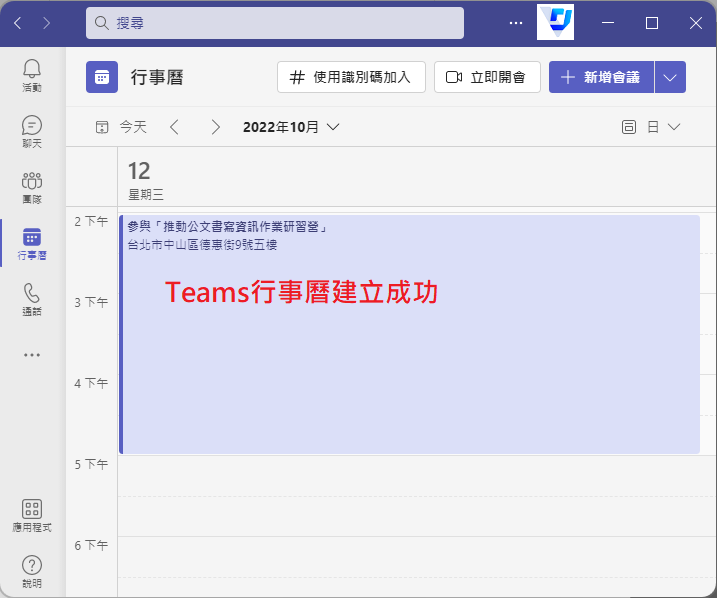The image size is (717, 598).
Task: Click the 立即開會 meet now button
Action: [487, 77]
